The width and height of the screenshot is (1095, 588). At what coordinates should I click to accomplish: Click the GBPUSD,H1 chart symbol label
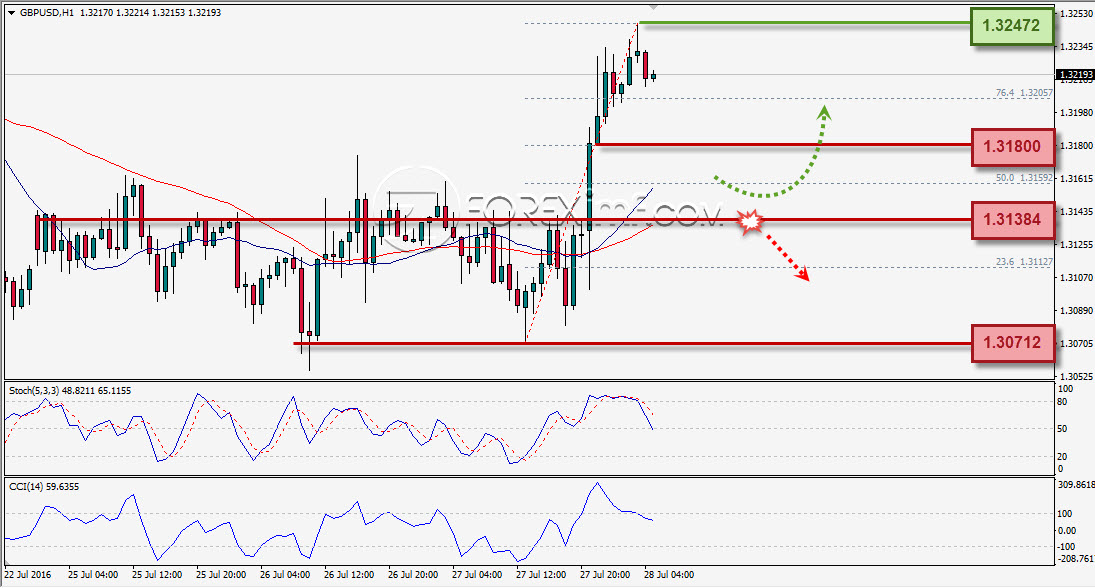(x=46, y=13)
